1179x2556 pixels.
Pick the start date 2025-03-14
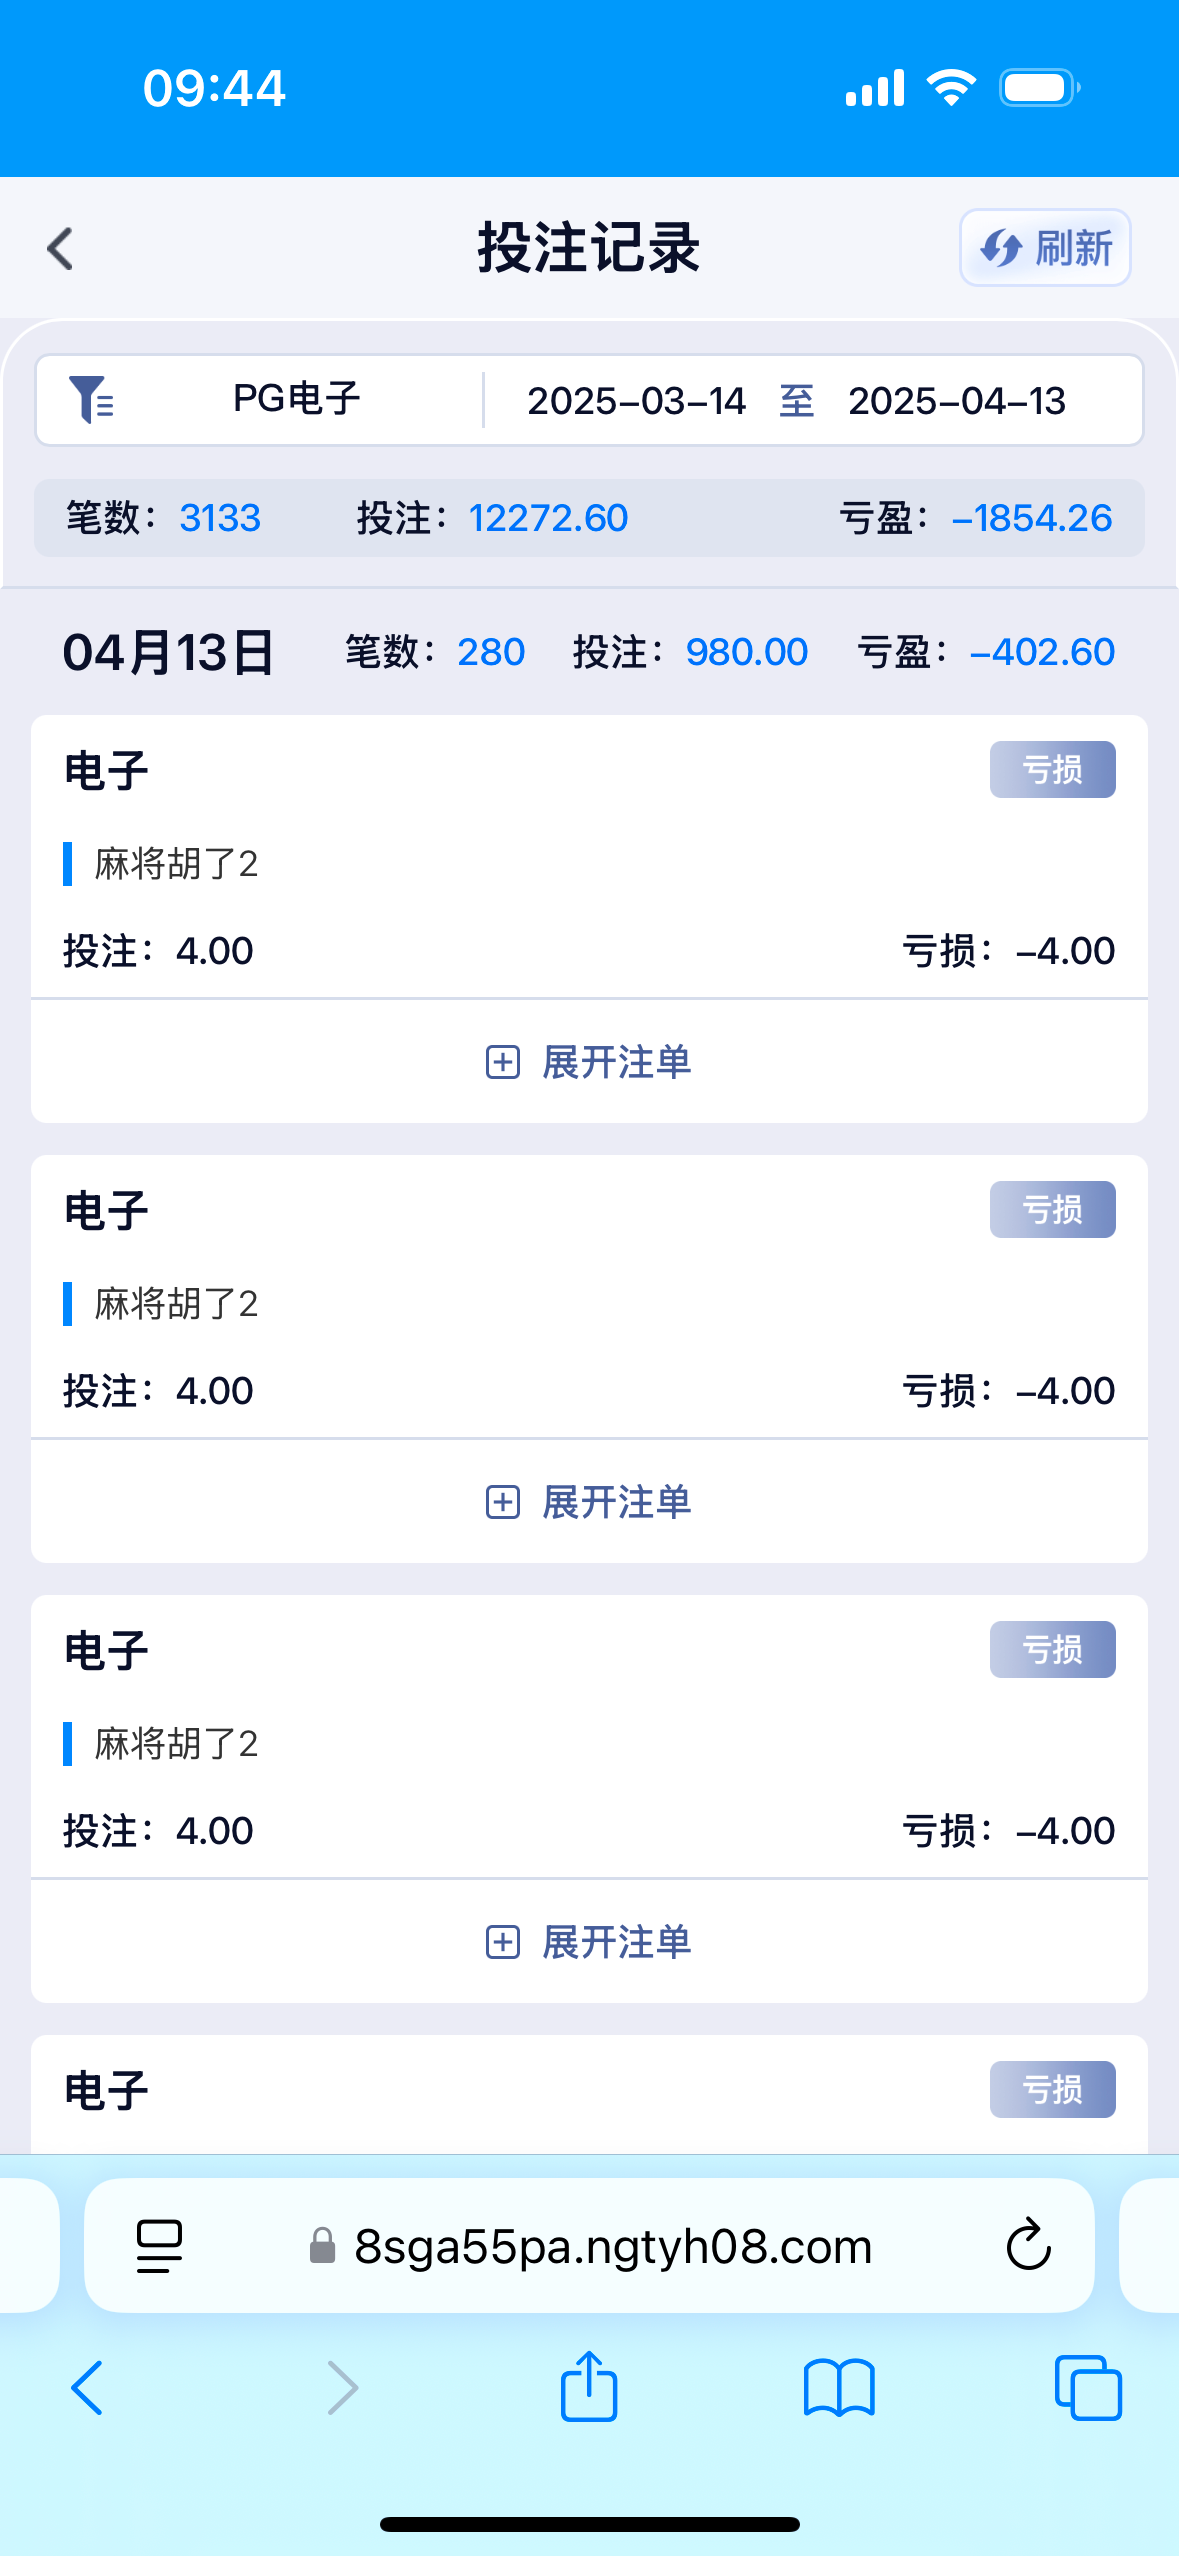(636, 401)
